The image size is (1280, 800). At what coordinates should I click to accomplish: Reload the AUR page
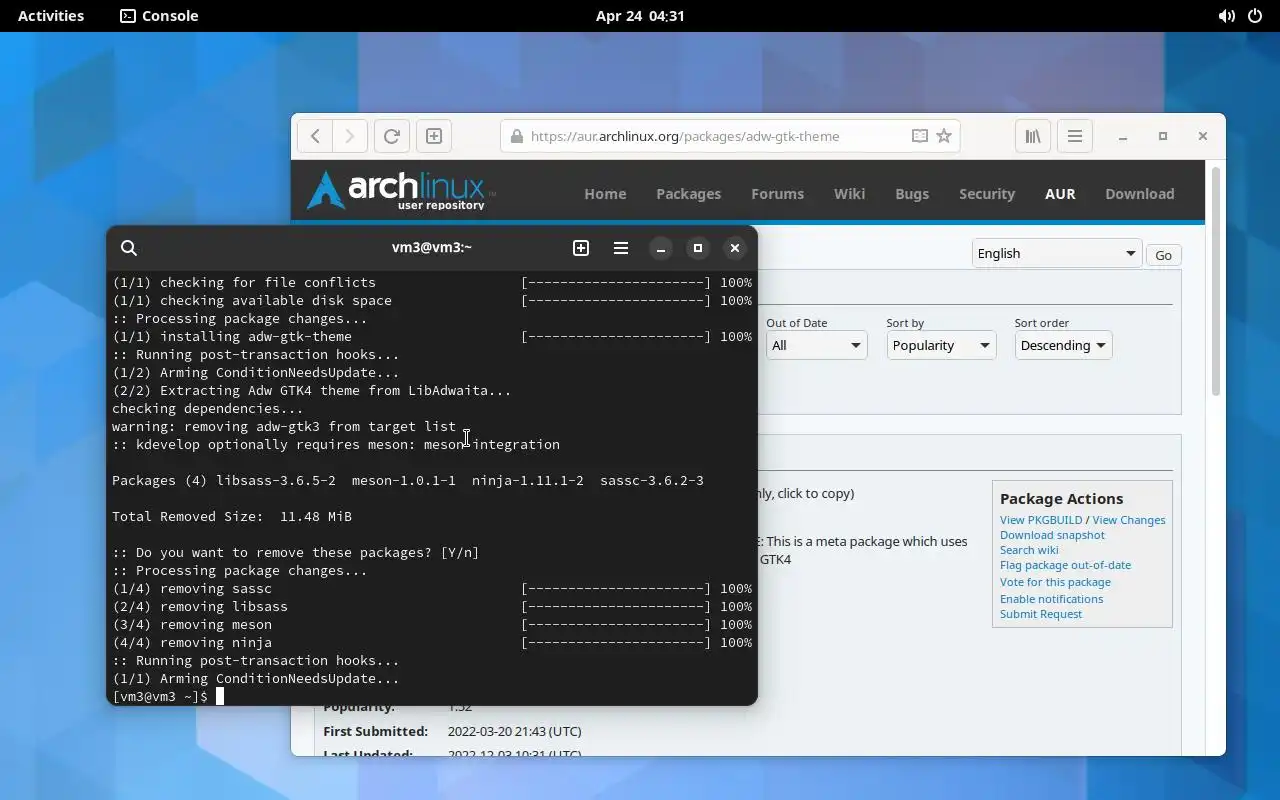point(392,136)
